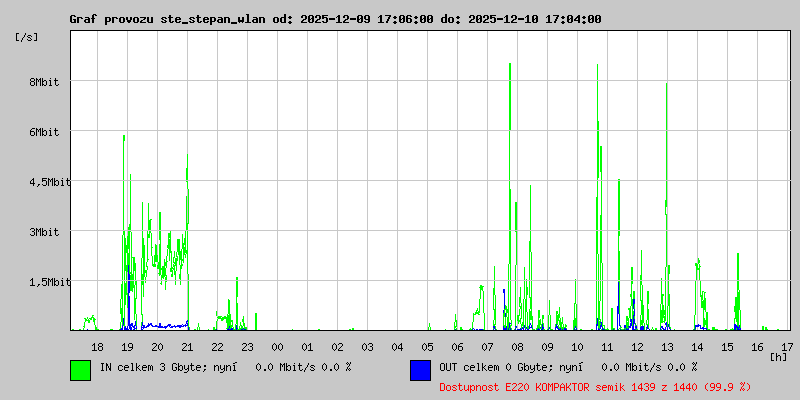Click hour label 09 on time axis
The image size is (800, 400).
tap(547, 347)
